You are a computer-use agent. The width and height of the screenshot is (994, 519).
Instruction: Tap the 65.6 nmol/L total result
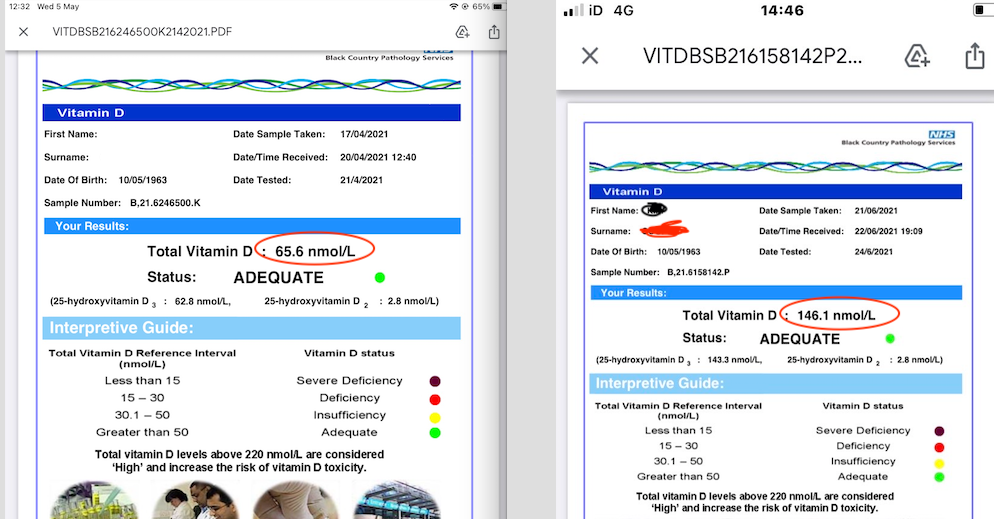click(x=314, y=252)
